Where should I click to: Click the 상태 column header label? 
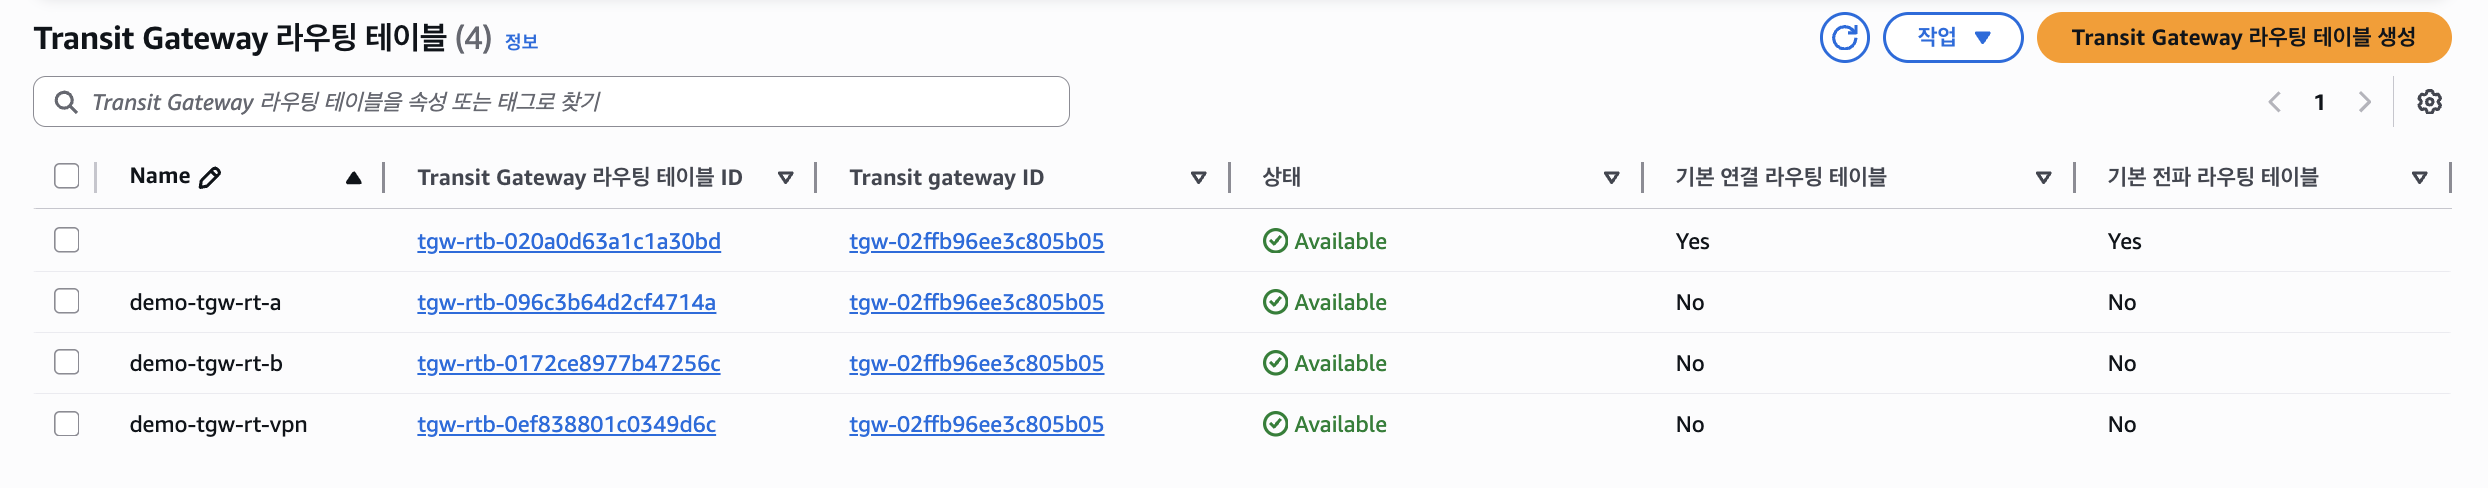[1281, 177]
